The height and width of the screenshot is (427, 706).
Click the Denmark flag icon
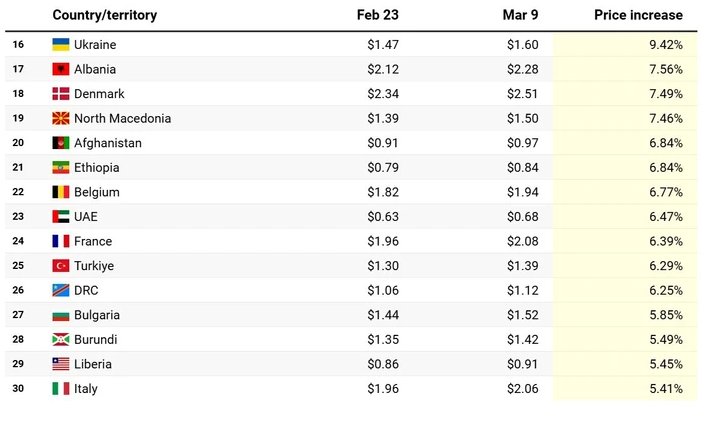point(61,94)
